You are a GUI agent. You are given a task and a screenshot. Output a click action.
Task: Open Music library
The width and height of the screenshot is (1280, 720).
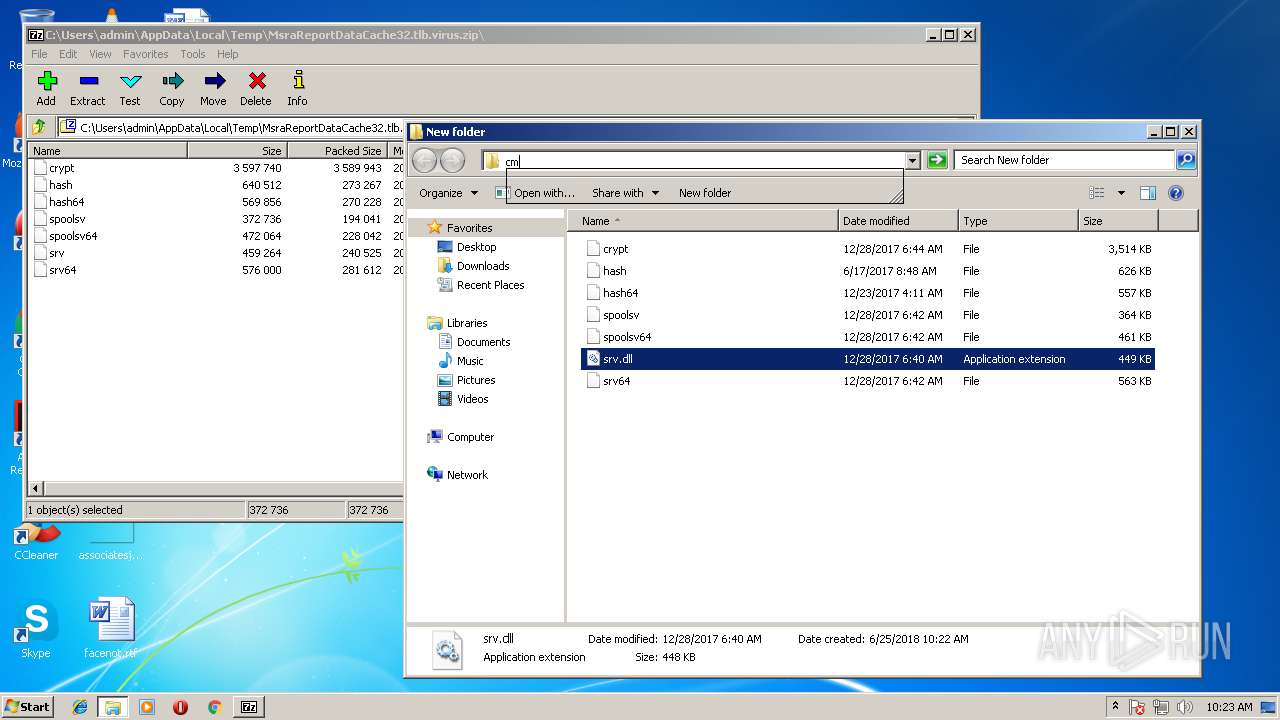pyautogui.click(x=470, y=361)
